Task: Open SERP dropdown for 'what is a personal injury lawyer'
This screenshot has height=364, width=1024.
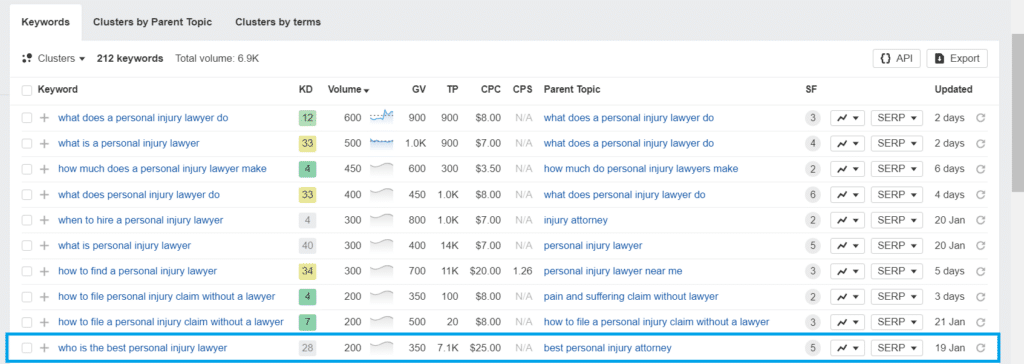Action: (897, 144)
